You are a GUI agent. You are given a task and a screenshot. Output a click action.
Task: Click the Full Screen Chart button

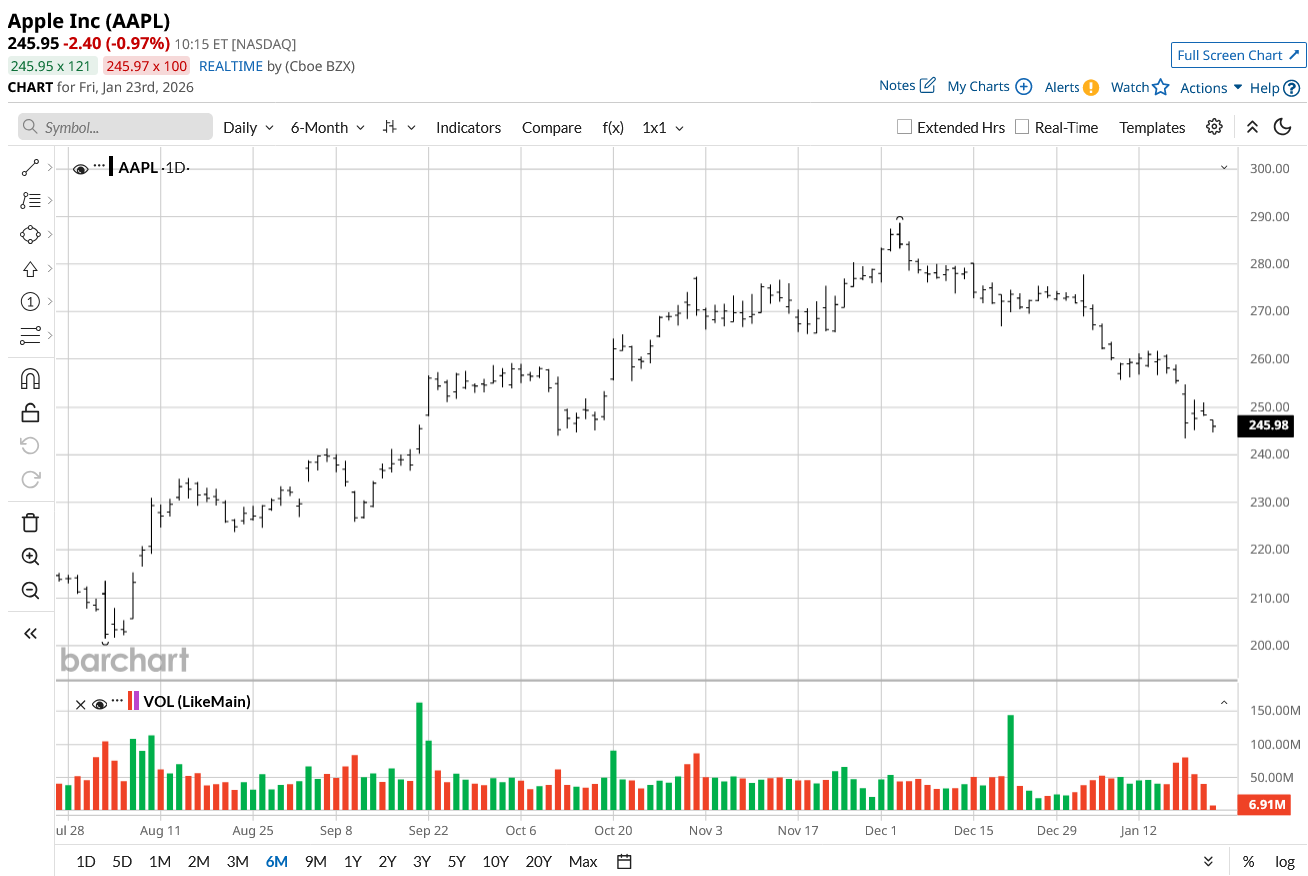[x=1238, y=55]
